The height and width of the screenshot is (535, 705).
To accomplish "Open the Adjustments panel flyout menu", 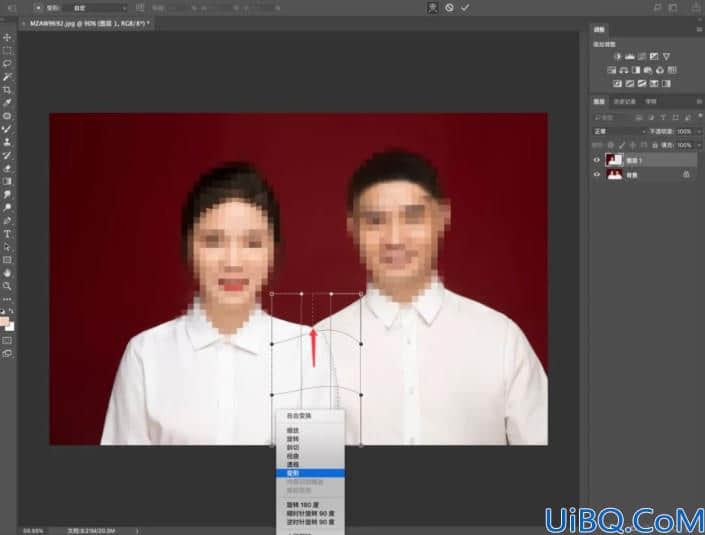I will [x=699, y=29].
